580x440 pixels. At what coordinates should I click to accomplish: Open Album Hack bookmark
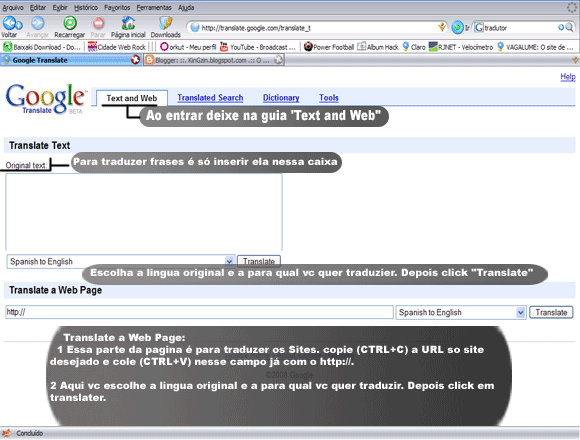tap(378, 47)
